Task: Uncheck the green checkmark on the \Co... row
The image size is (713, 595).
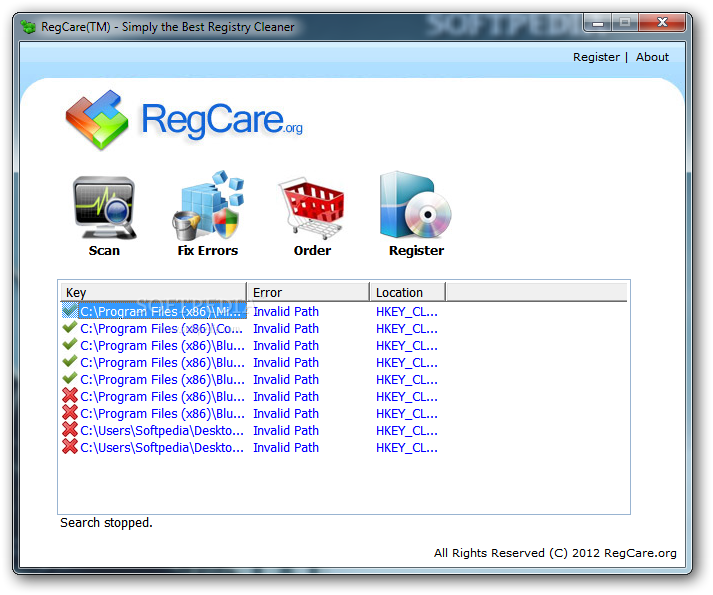Action: [70, 328]
